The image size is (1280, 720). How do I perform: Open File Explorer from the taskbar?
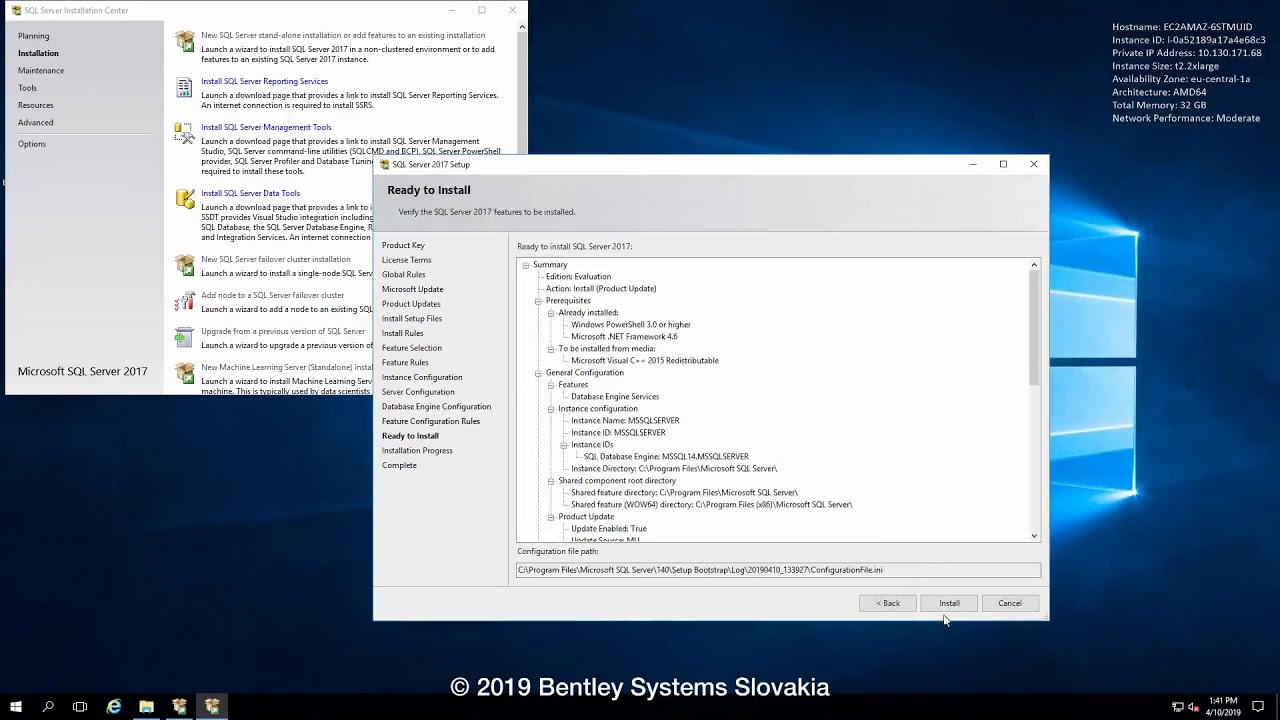point(146,707)
